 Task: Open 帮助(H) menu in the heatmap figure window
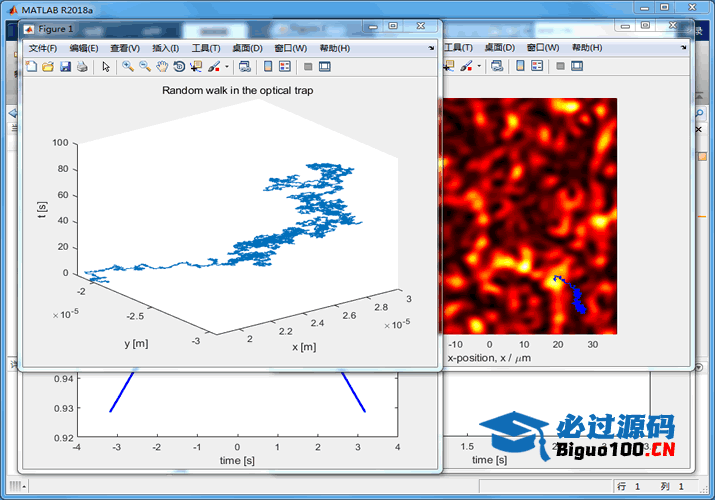[x=587, y=47]
